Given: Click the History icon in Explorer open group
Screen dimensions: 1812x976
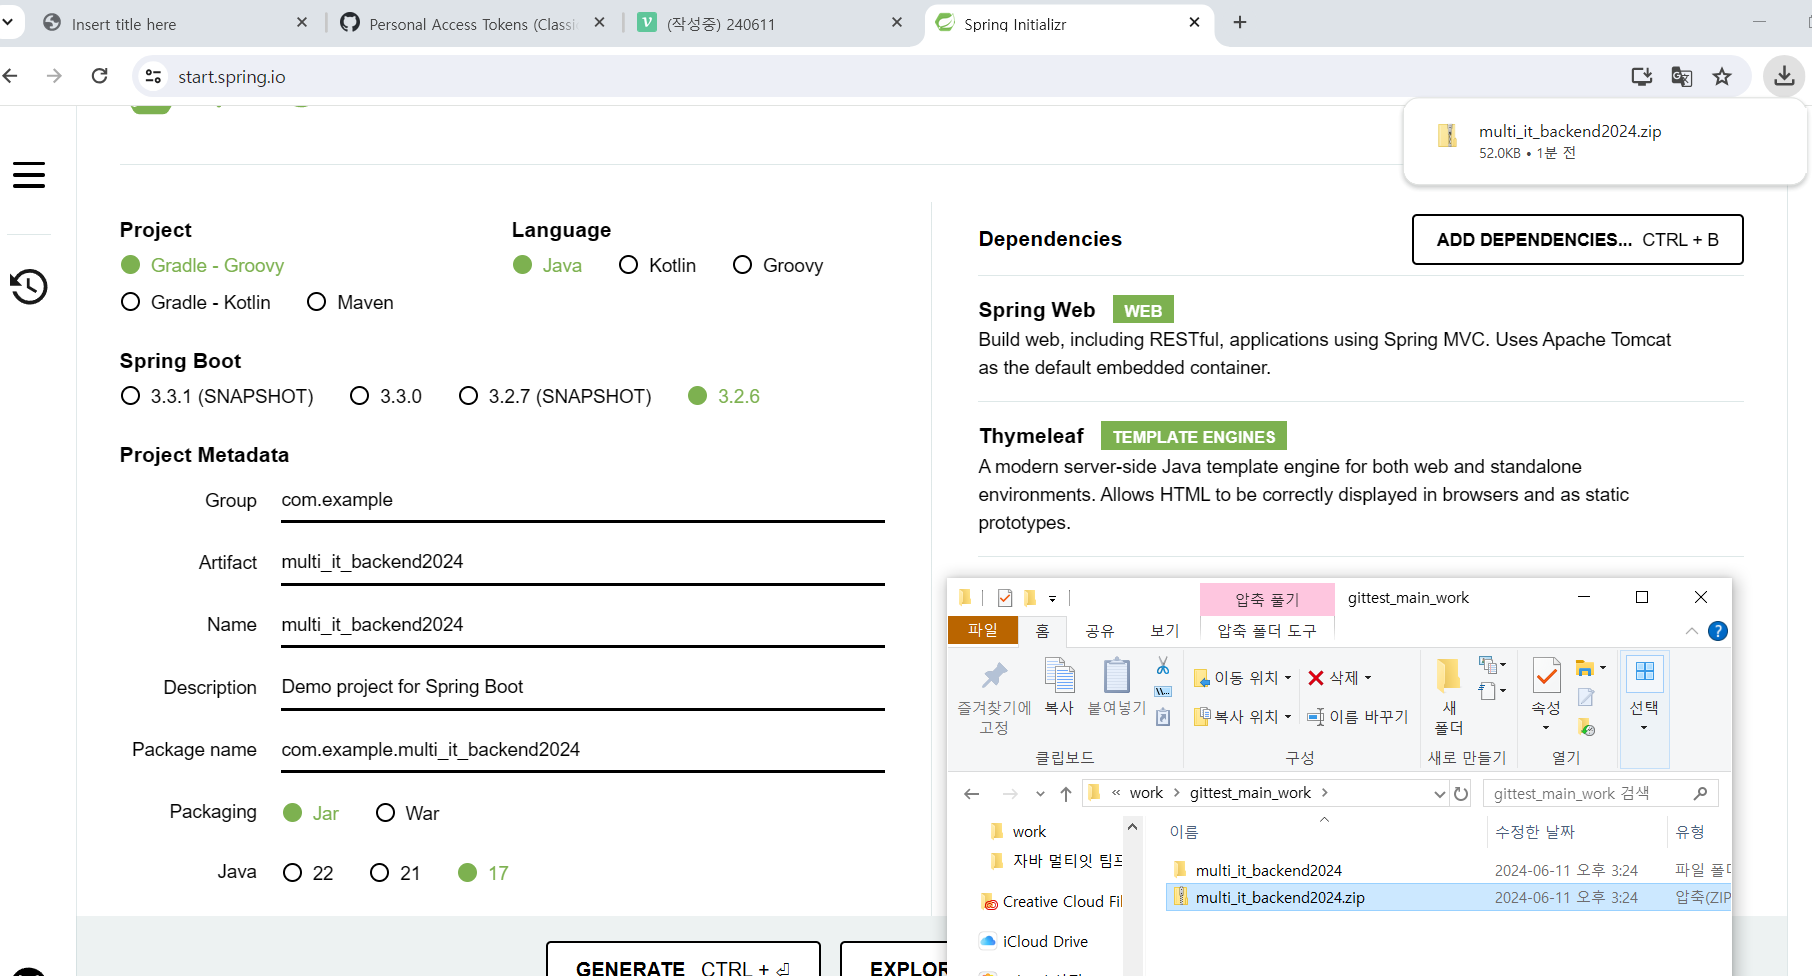Looking at the screenshot, I should pos(1586,728).
